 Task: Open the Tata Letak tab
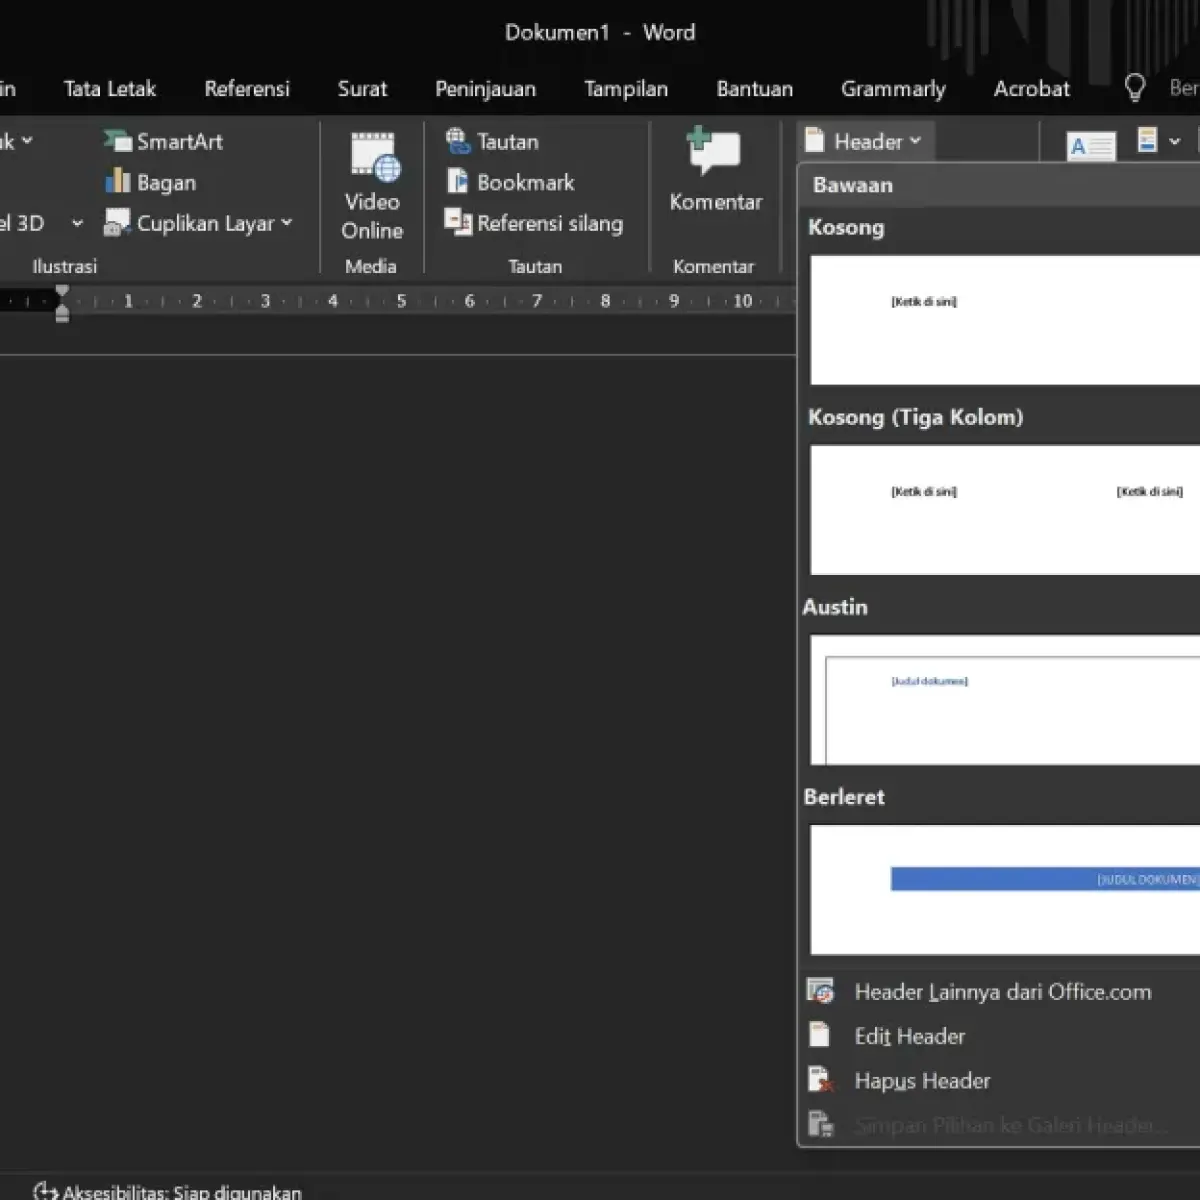point(110,88)
